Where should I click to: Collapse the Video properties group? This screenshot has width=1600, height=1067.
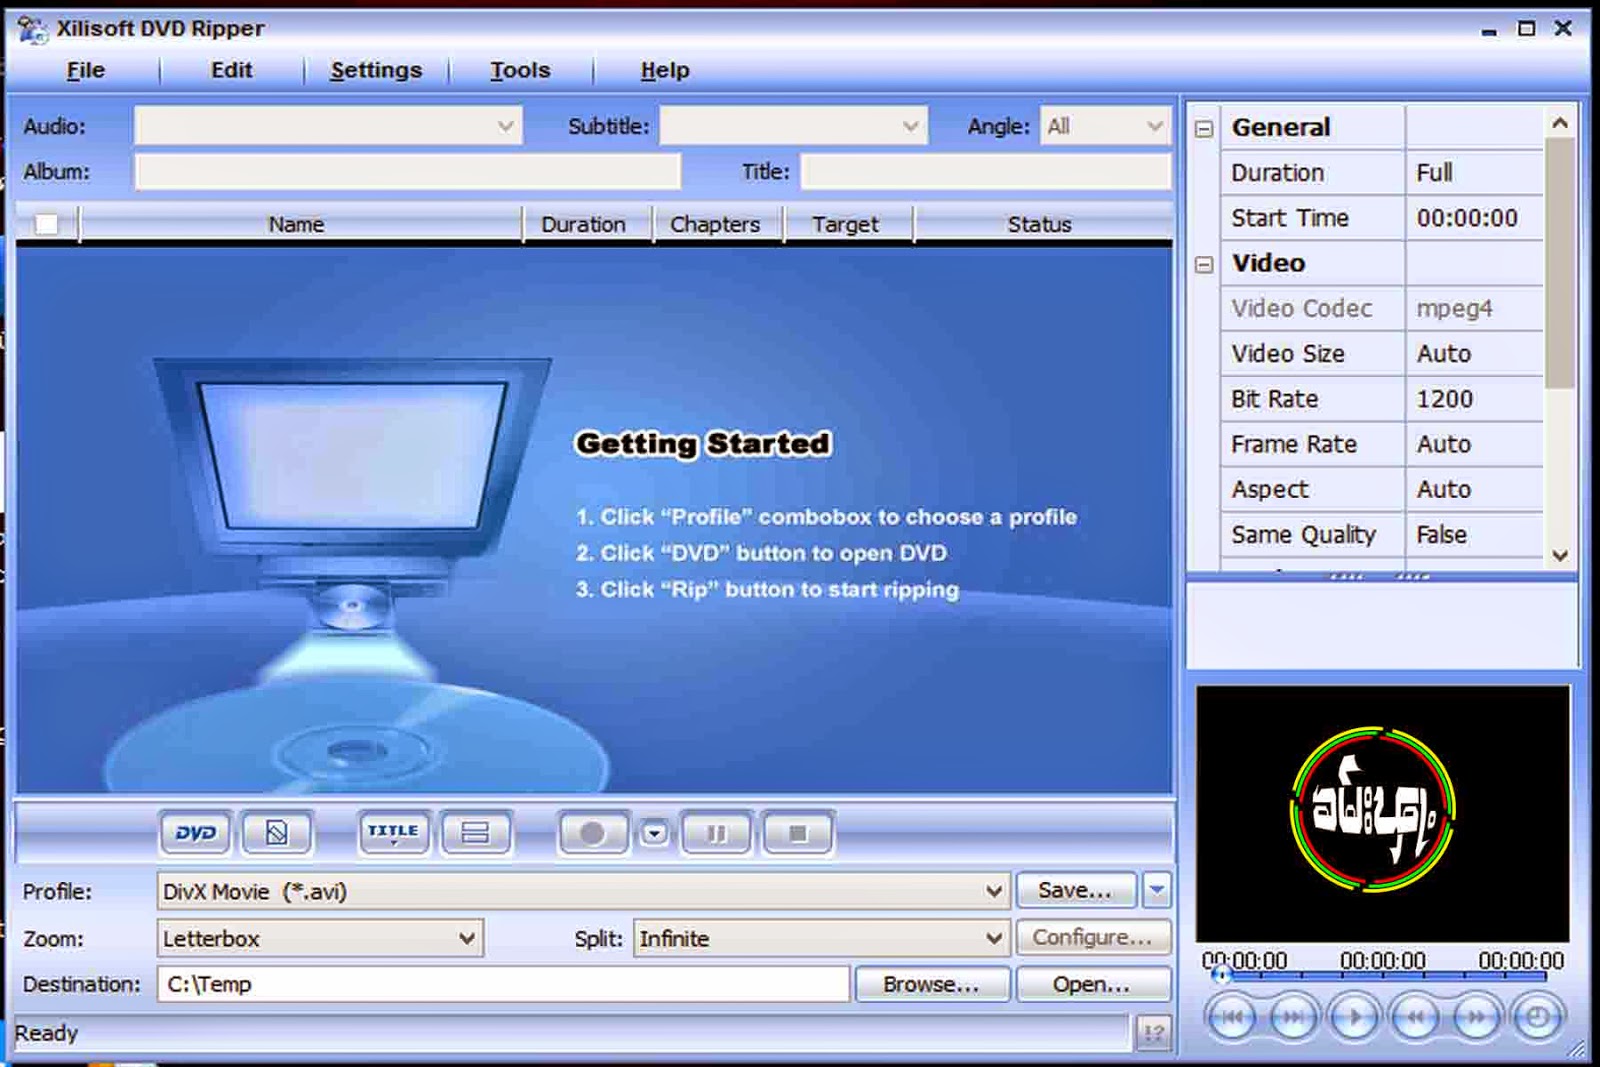coord(1204,264)
